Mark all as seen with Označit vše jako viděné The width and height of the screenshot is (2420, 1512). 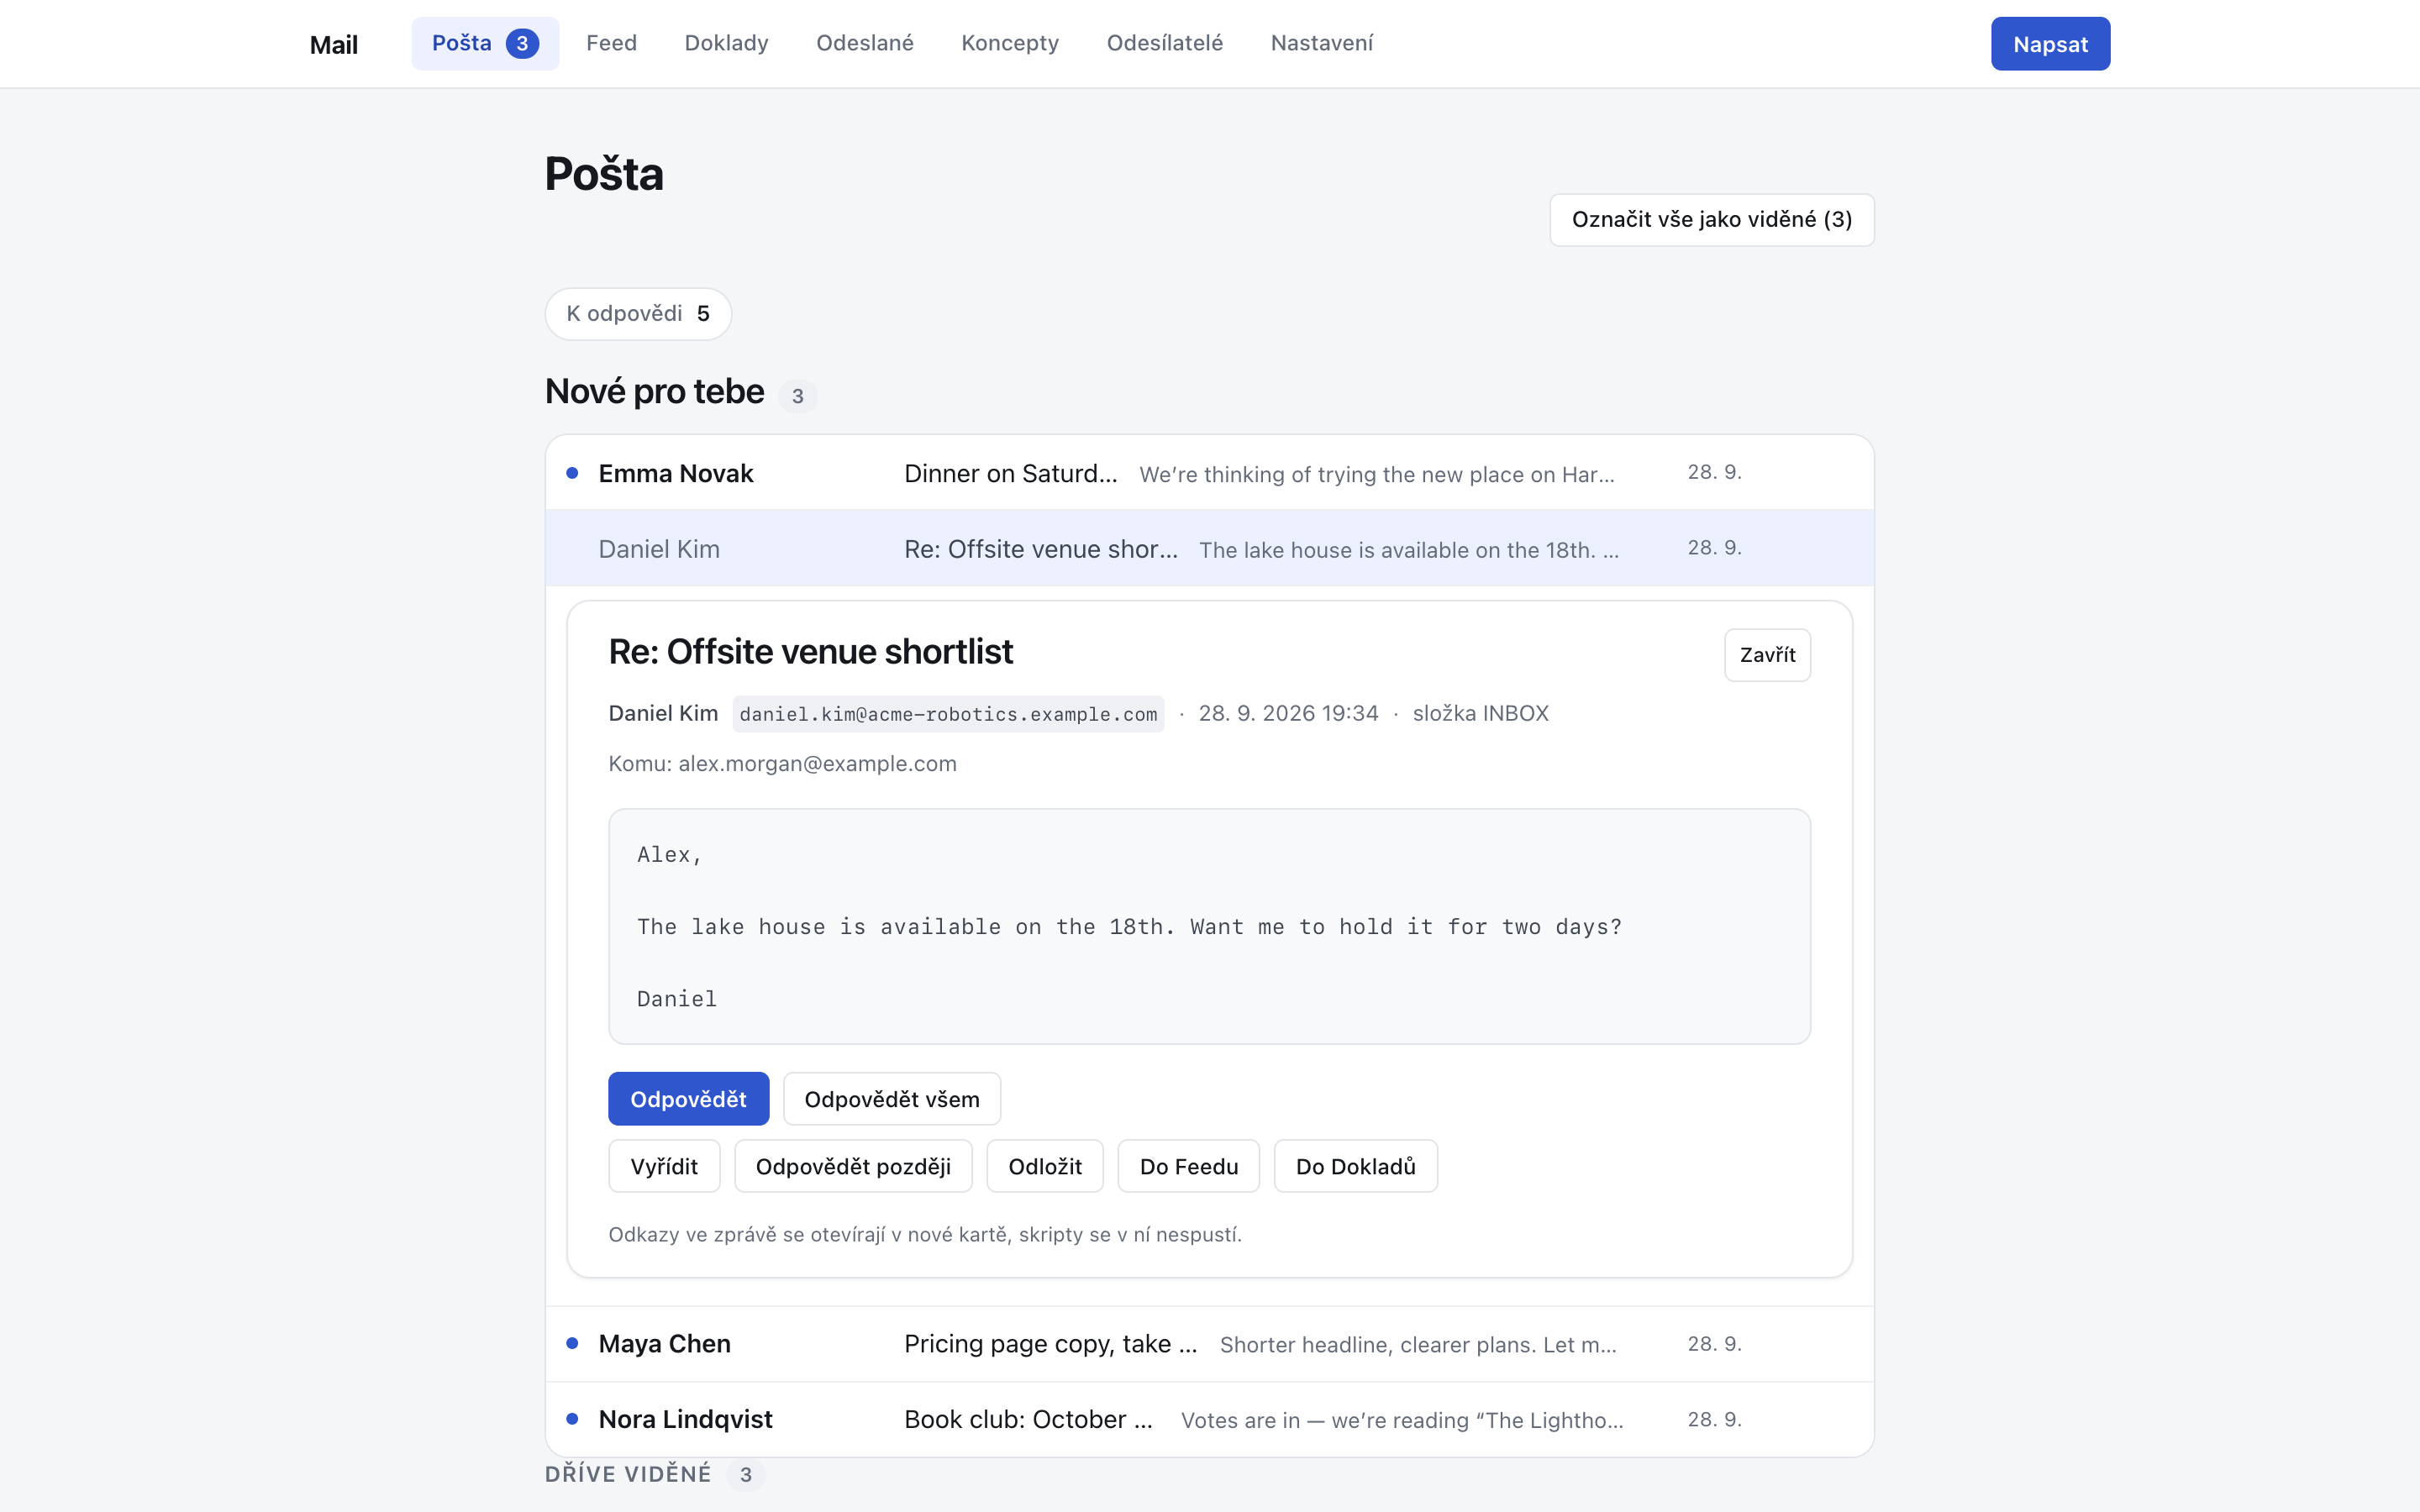pos(1711,219)
